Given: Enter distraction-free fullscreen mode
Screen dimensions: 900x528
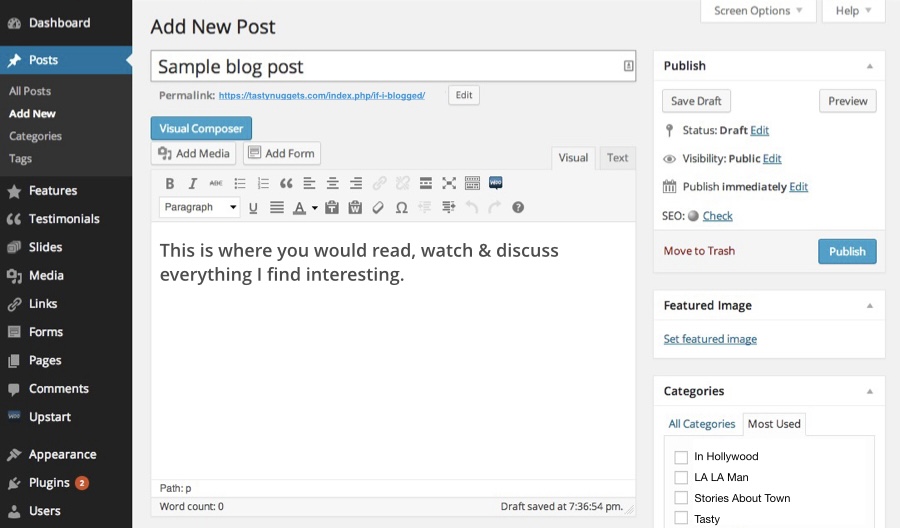Looking at the screenshot, I should click(x=449, y=184).
